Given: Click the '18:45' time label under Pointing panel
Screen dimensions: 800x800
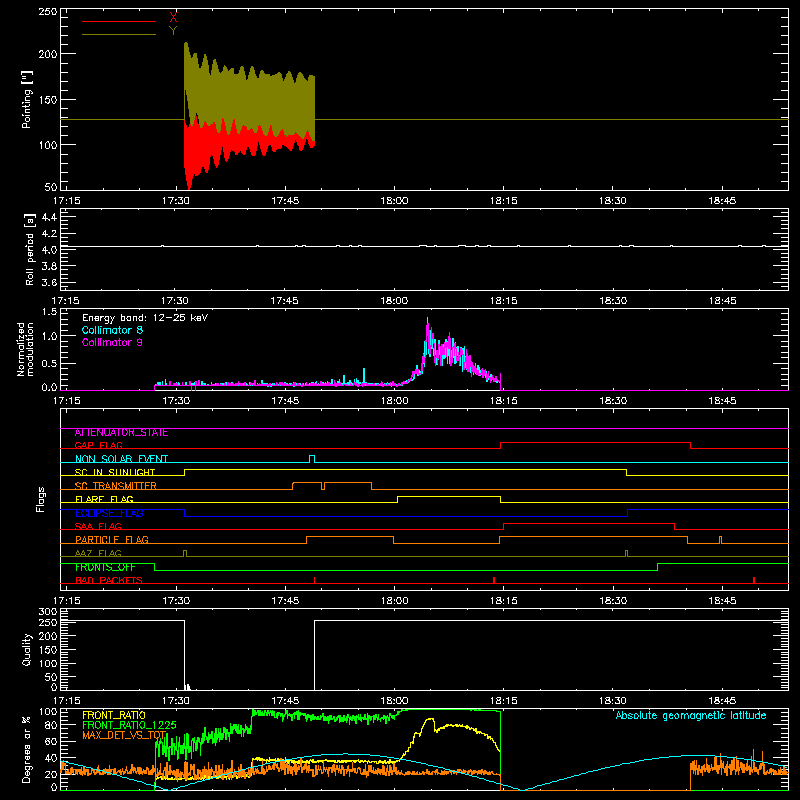Looking at the screenshot, I should (722, 201).
